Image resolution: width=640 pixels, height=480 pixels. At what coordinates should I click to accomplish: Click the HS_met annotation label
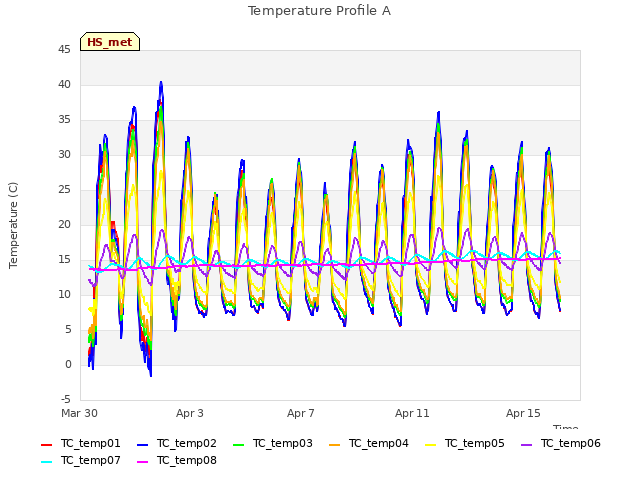(x=110, y=42)
